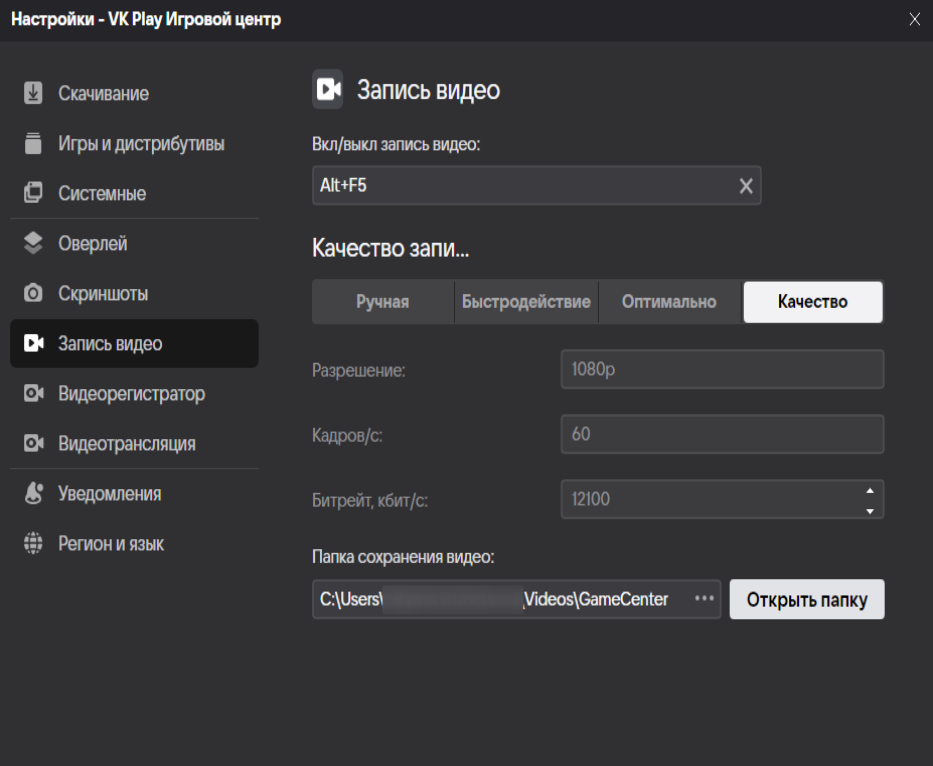Screen dimensions: 933x766
Task: Click the Оверлей layers icon
Action: 33,244
